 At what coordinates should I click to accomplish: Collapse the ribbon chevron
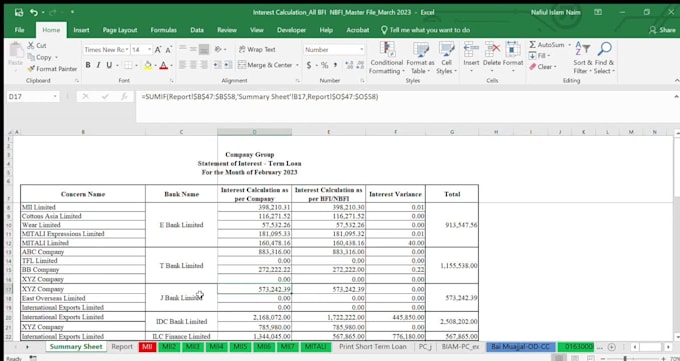pyautogui.click(x=677, y=81)
